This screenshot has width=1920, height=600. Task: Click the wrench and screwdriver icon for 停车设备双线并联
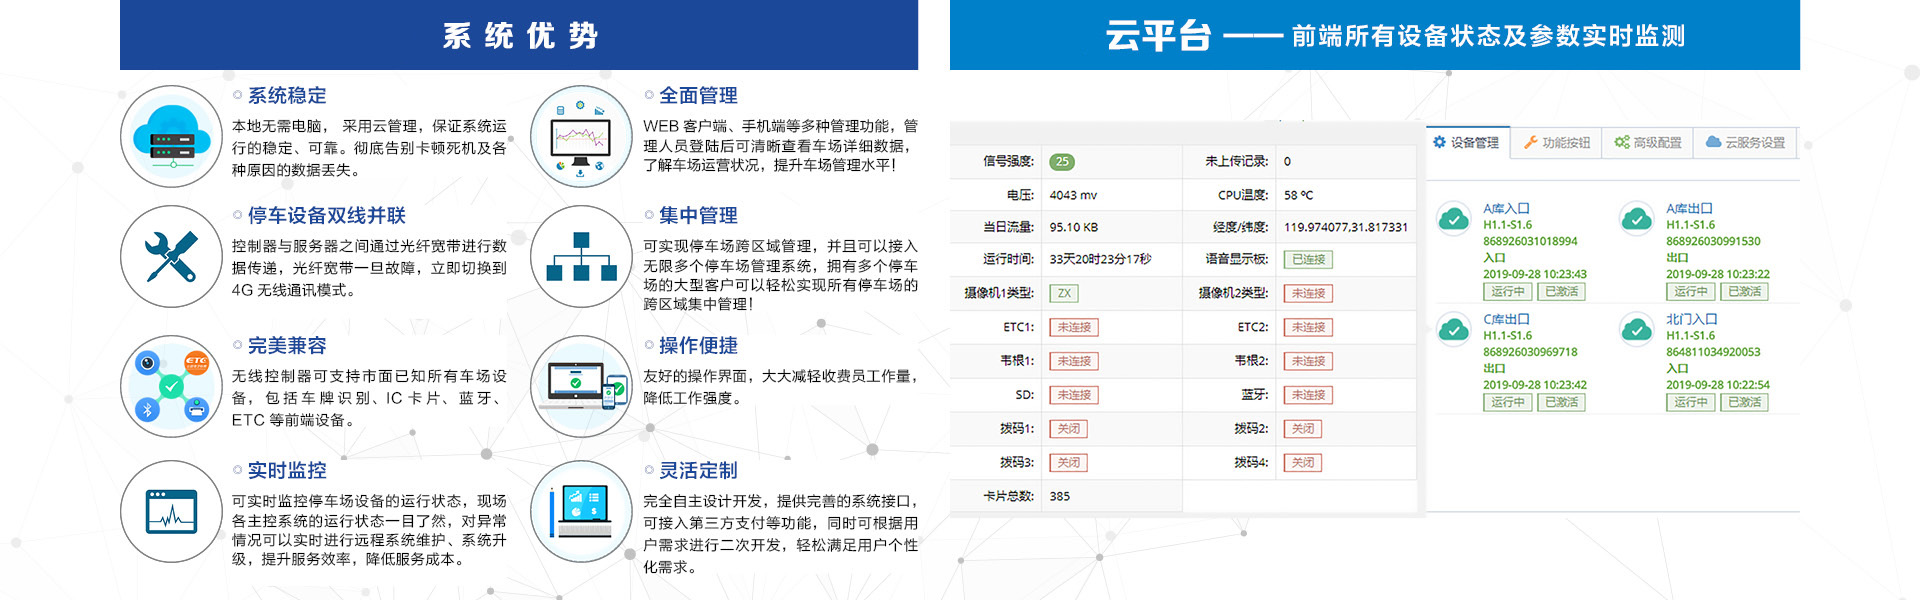coord(171,257)
